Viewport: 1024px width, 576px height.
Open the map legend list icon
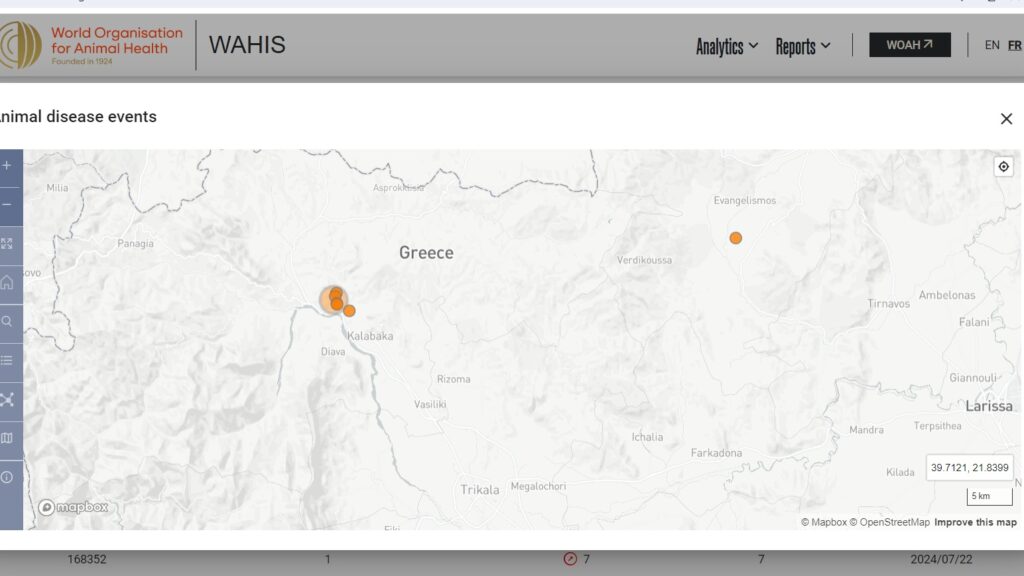click(7, 361)
